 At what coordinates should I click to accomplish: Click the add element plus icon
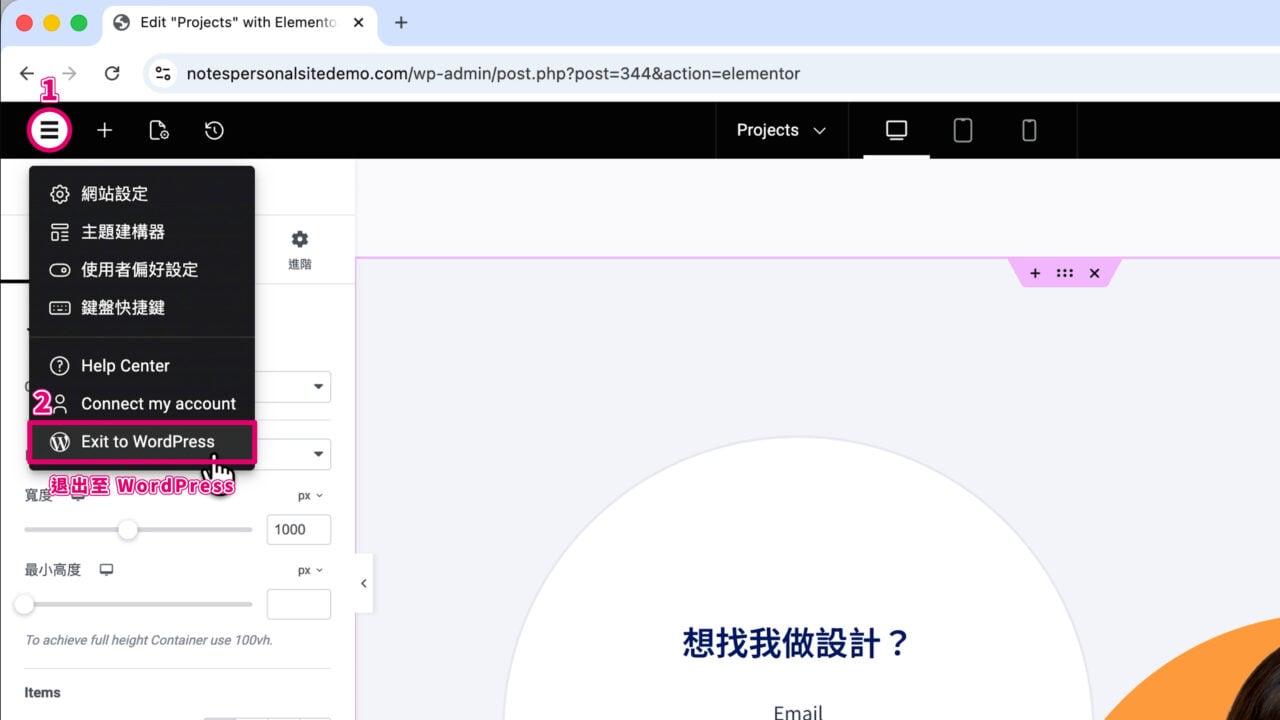pyautogui.click(x=104, y=130)
